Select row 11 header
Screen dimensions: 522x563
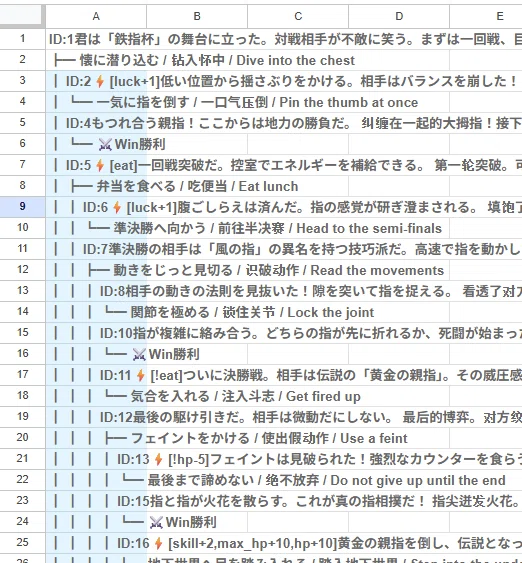[23, 248]
